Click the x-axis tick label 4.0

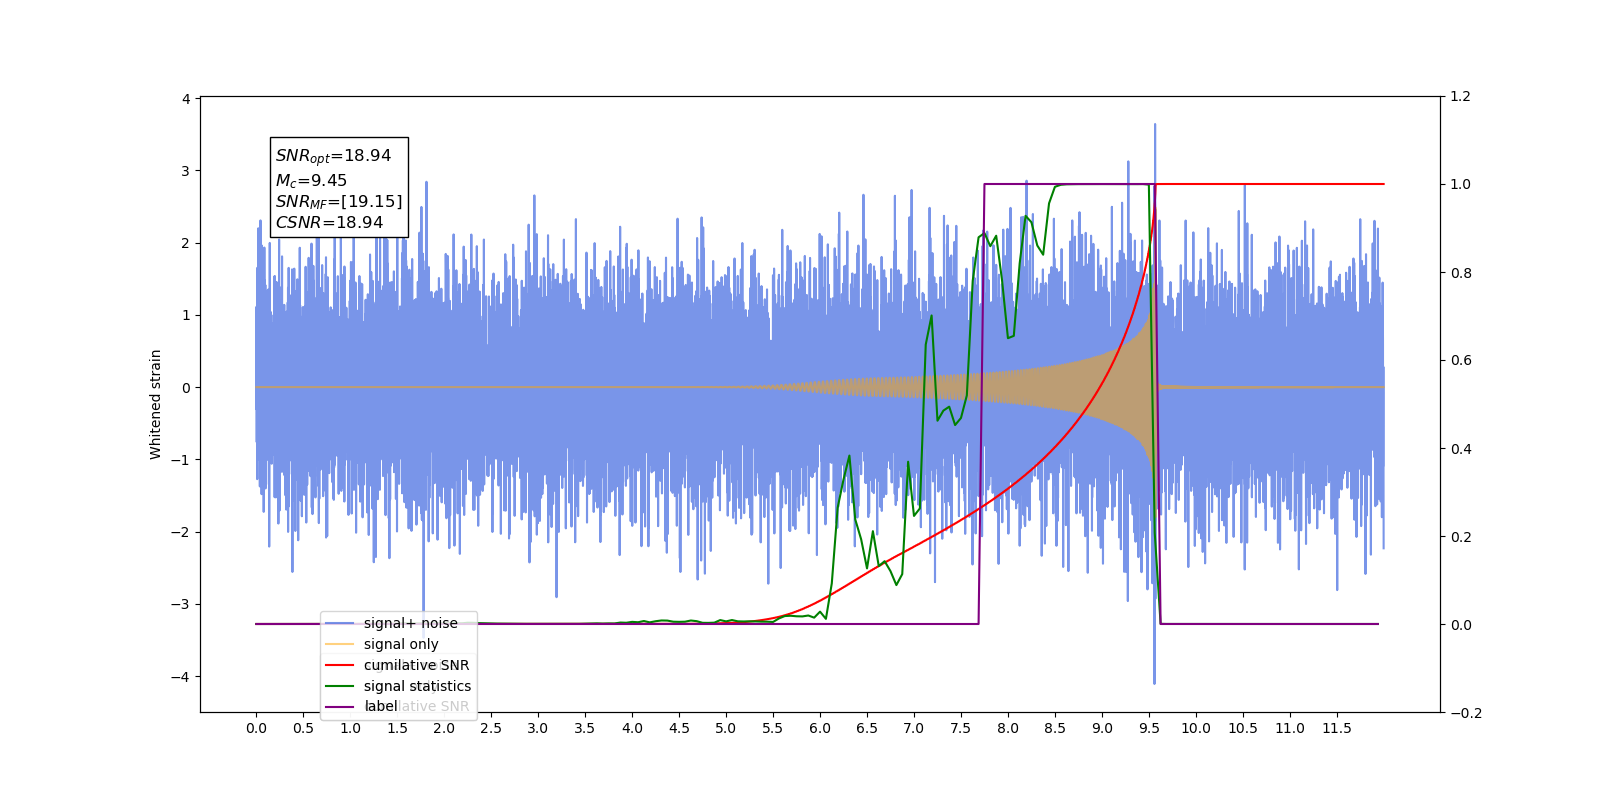pos(632,728)
